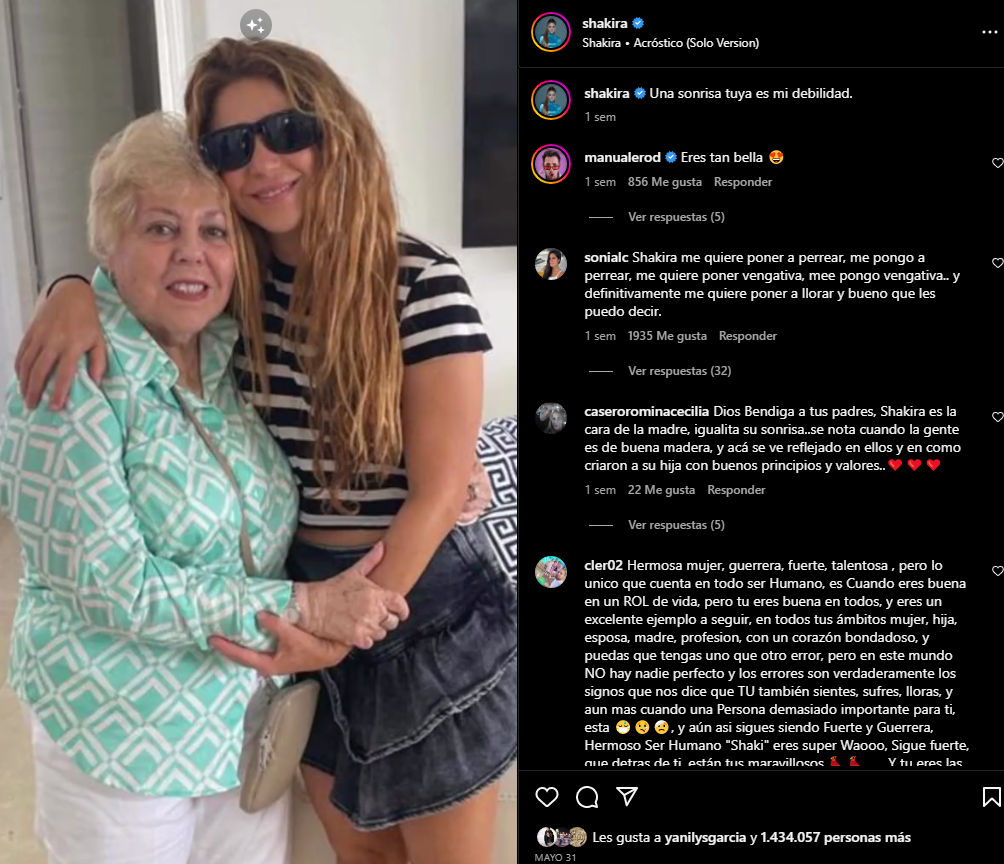Like manualerod's comment with its heart
The width and height of the screenshot is (1004, 864).
tap(998, 163)
